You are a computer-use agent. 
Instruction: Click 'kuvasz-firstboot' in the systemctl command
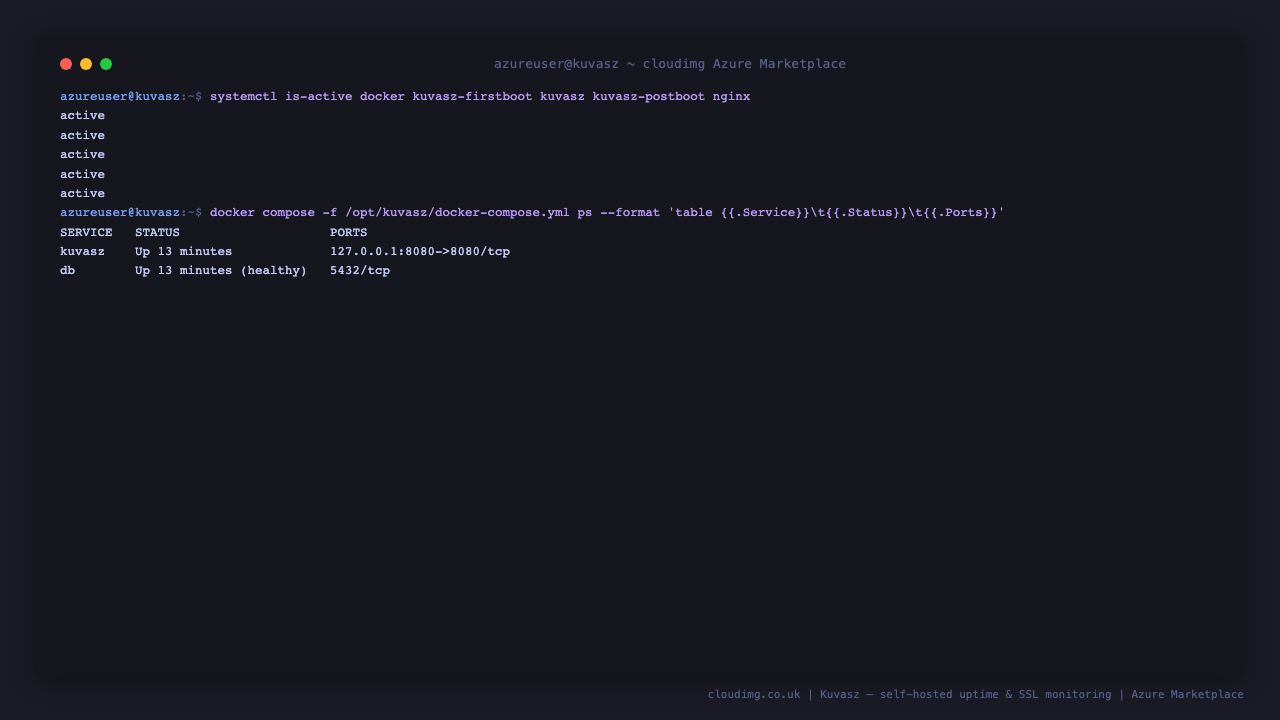472,97
